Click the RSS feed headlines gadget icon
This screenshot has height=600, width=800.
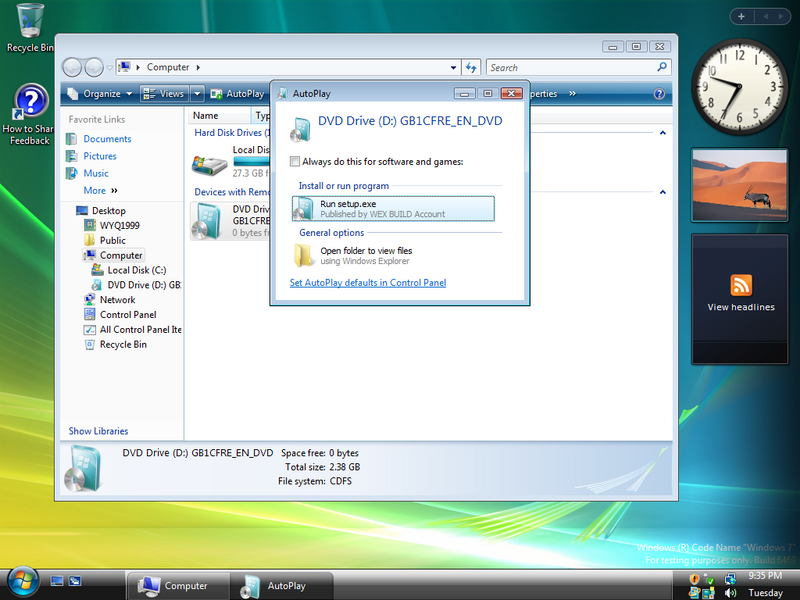click(x=741, y=283)
